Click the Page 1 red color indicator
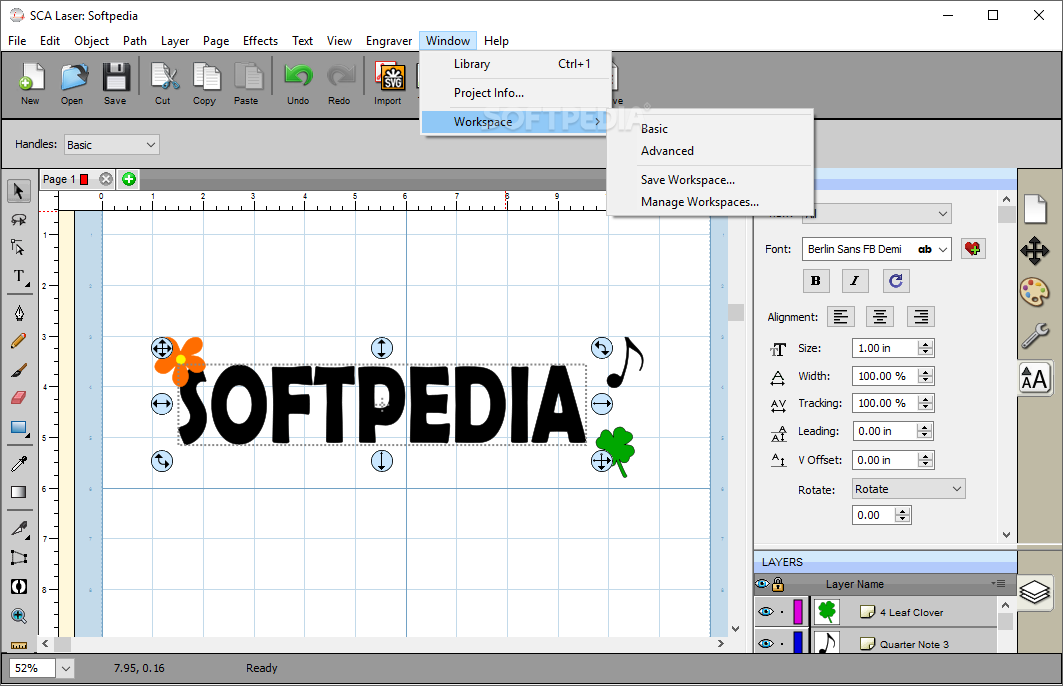 (84, 179)
